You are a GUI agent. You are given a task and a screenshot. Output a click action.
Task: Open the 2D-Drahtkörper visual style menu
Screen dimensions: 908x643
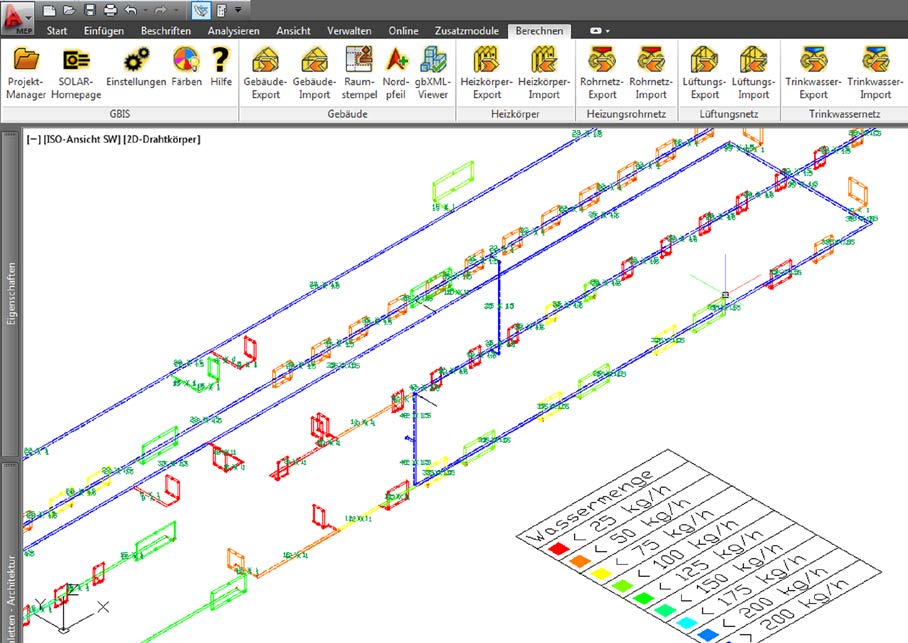(x=162, y=139)
